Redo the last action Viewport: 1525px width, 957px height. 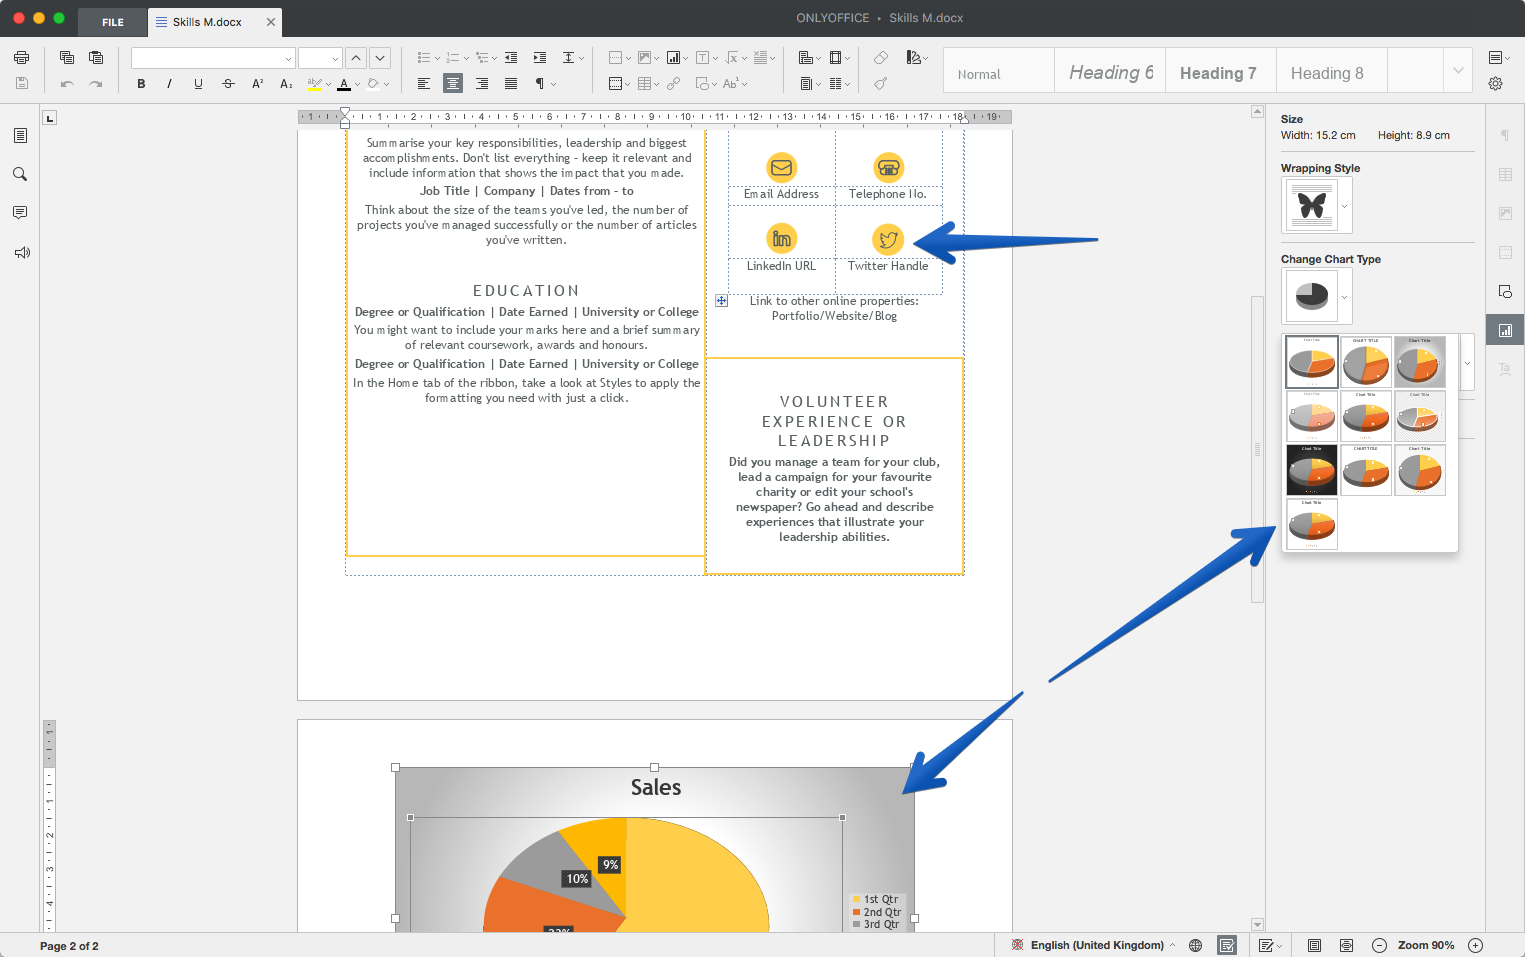click(x=96, y=84)
